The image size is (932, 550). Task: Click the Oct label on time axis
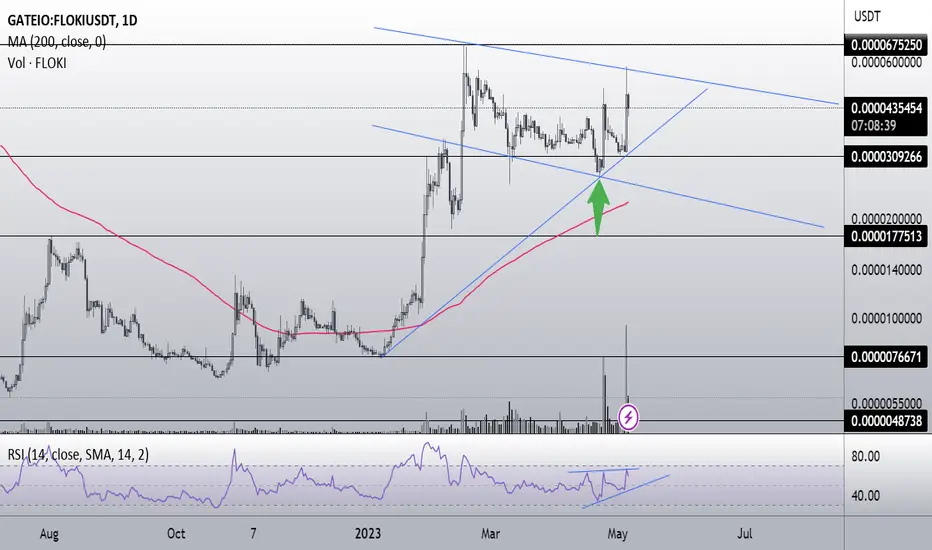pyautogui.click(x=176, y=533)
